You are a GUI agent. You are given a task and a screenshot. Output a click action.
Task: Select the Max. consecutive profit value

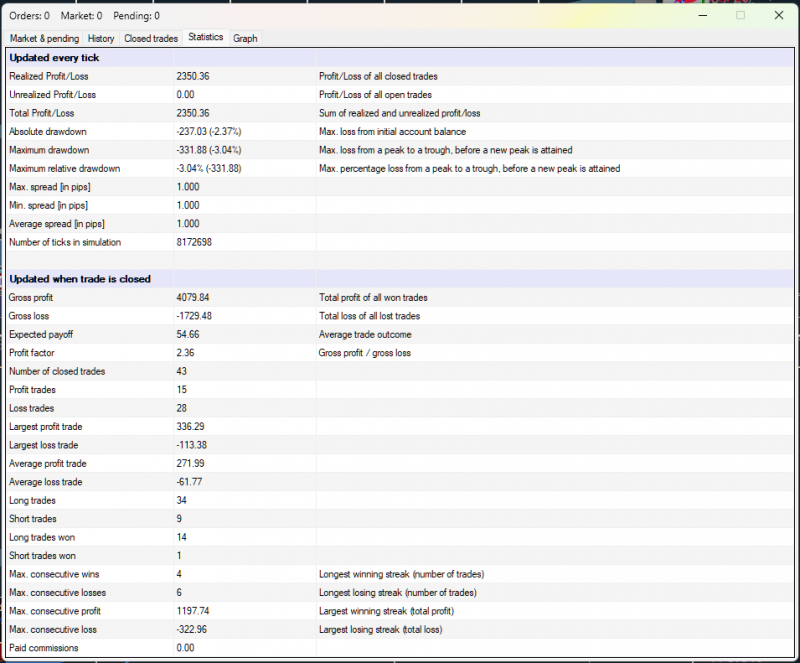tap(193, 611)
